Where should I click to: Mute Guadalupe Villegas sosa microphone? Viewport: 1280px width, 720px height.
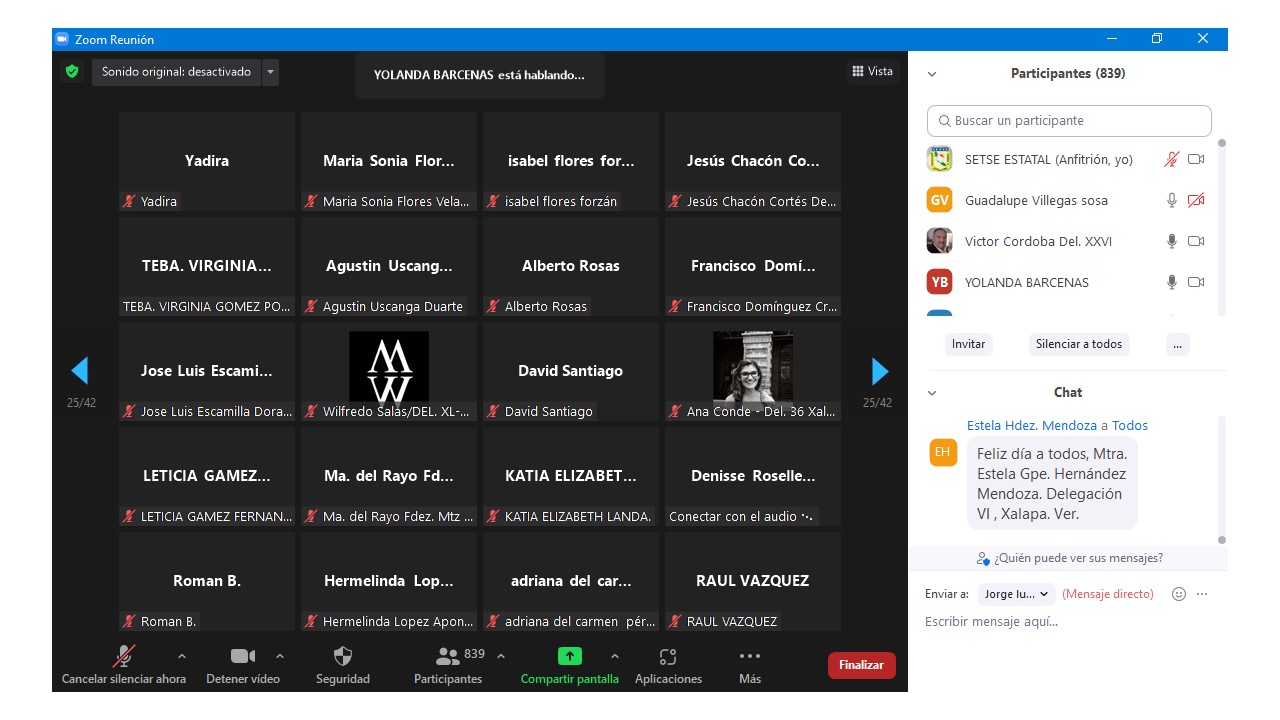(1172, 200)
